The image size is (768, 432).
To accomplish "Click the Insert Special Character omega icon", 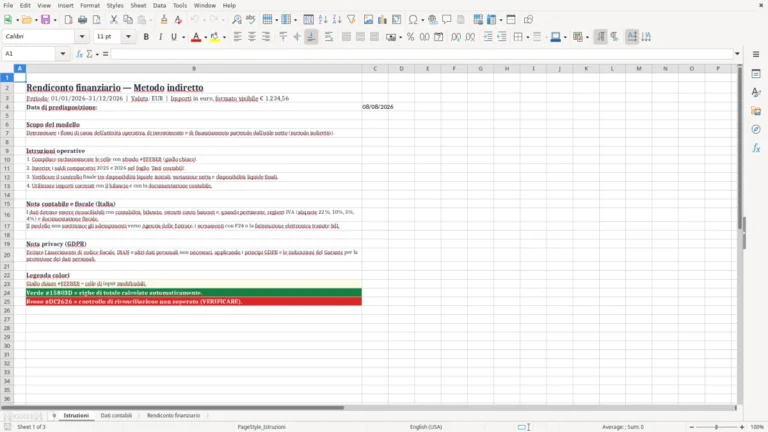I will (413, 20).
